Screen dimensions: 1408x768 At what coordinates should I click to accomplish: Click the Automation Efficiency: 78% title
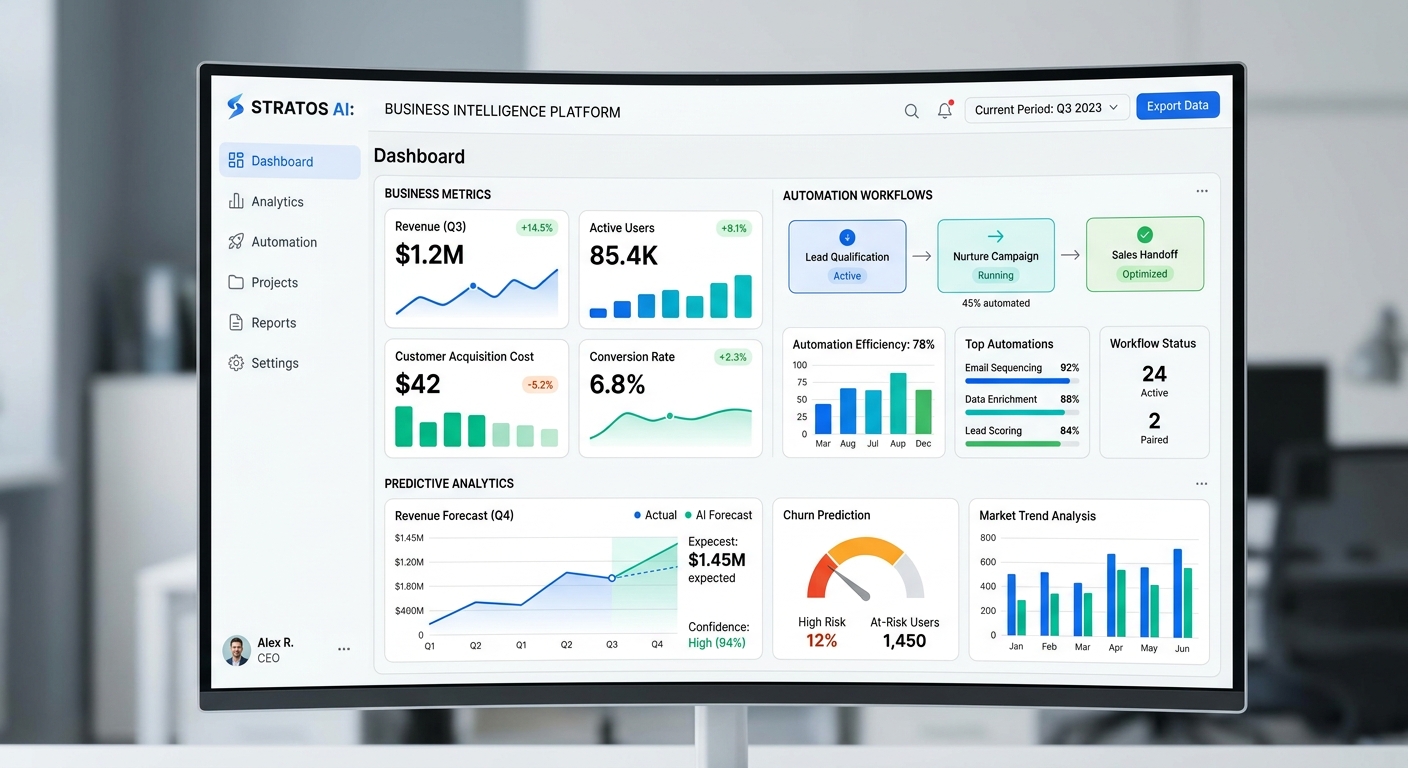coord(864,344)
